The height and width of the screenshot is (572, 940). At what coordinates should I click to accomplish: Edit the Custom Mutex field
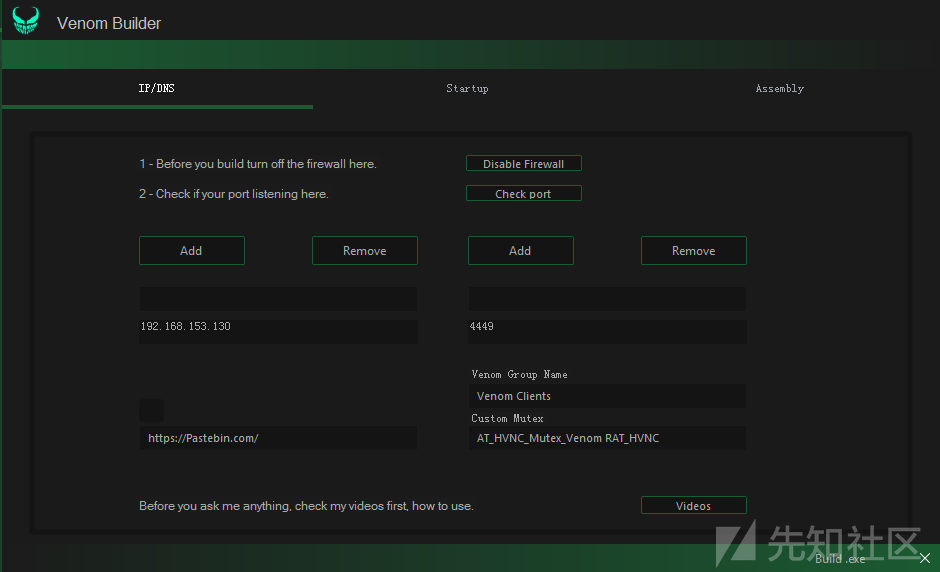click(607, 438)
